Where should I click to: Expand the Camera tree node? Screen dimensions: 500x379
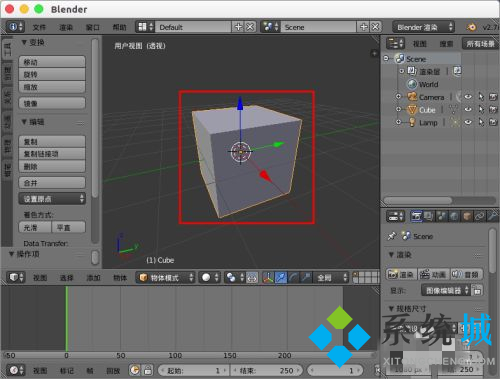point(398,97)
